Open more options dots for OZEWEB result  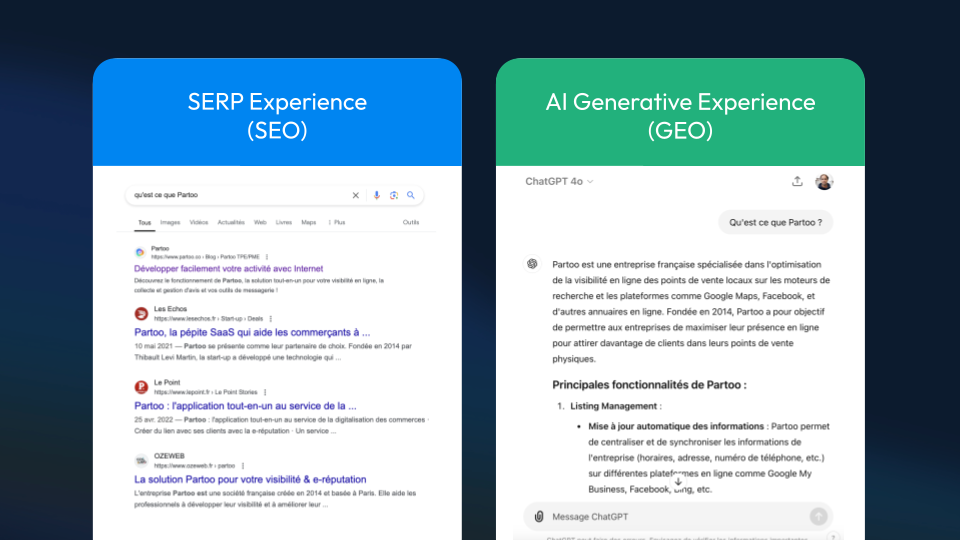243,466
